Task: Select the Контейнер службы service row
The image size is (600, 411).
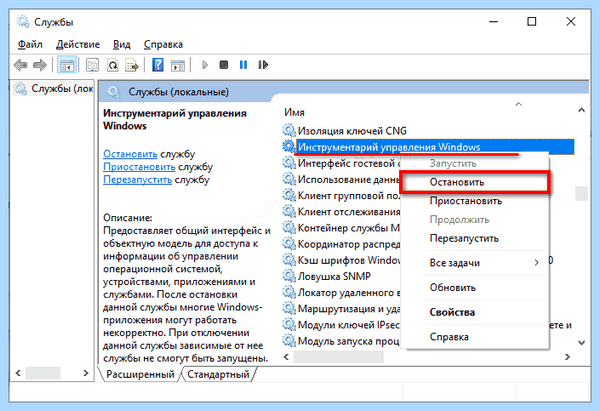Action: 349,228
